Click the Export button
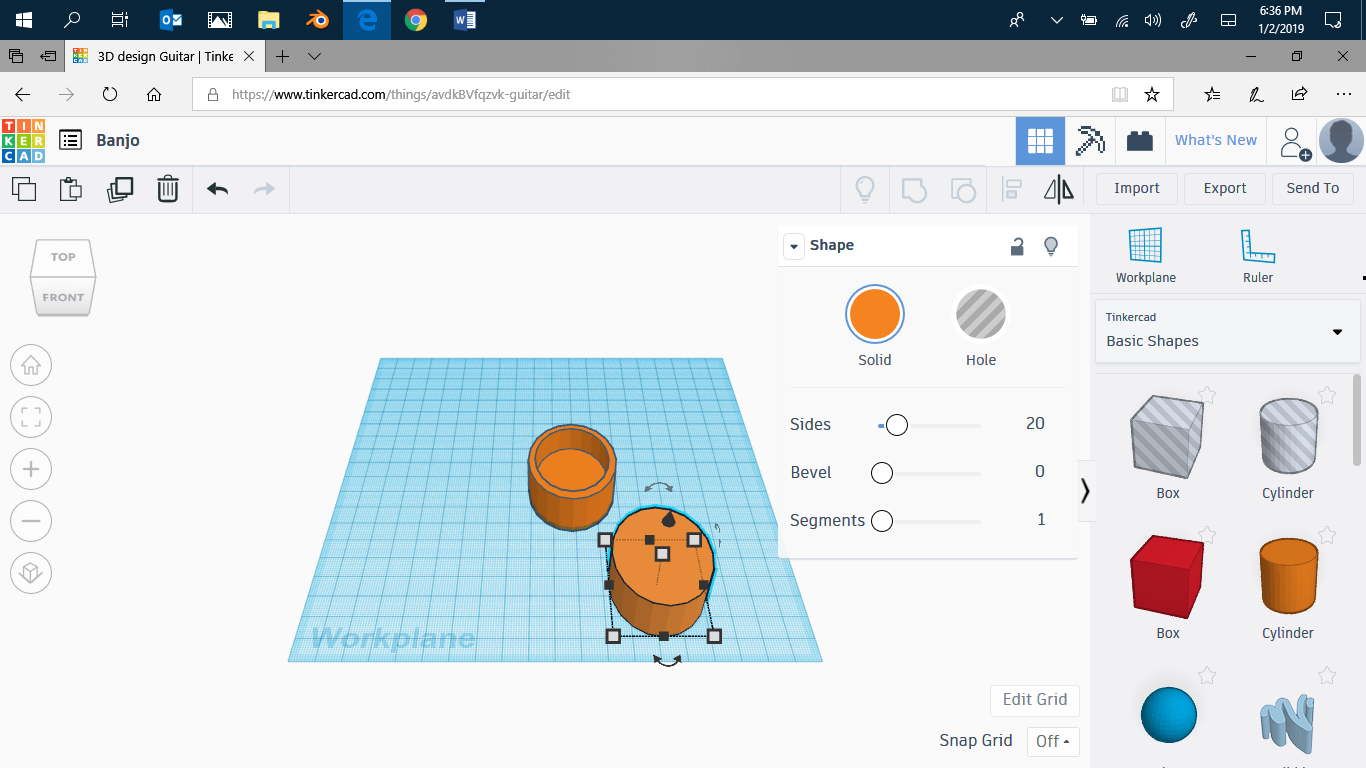 pyautogui.click(x=1225, y=188)
